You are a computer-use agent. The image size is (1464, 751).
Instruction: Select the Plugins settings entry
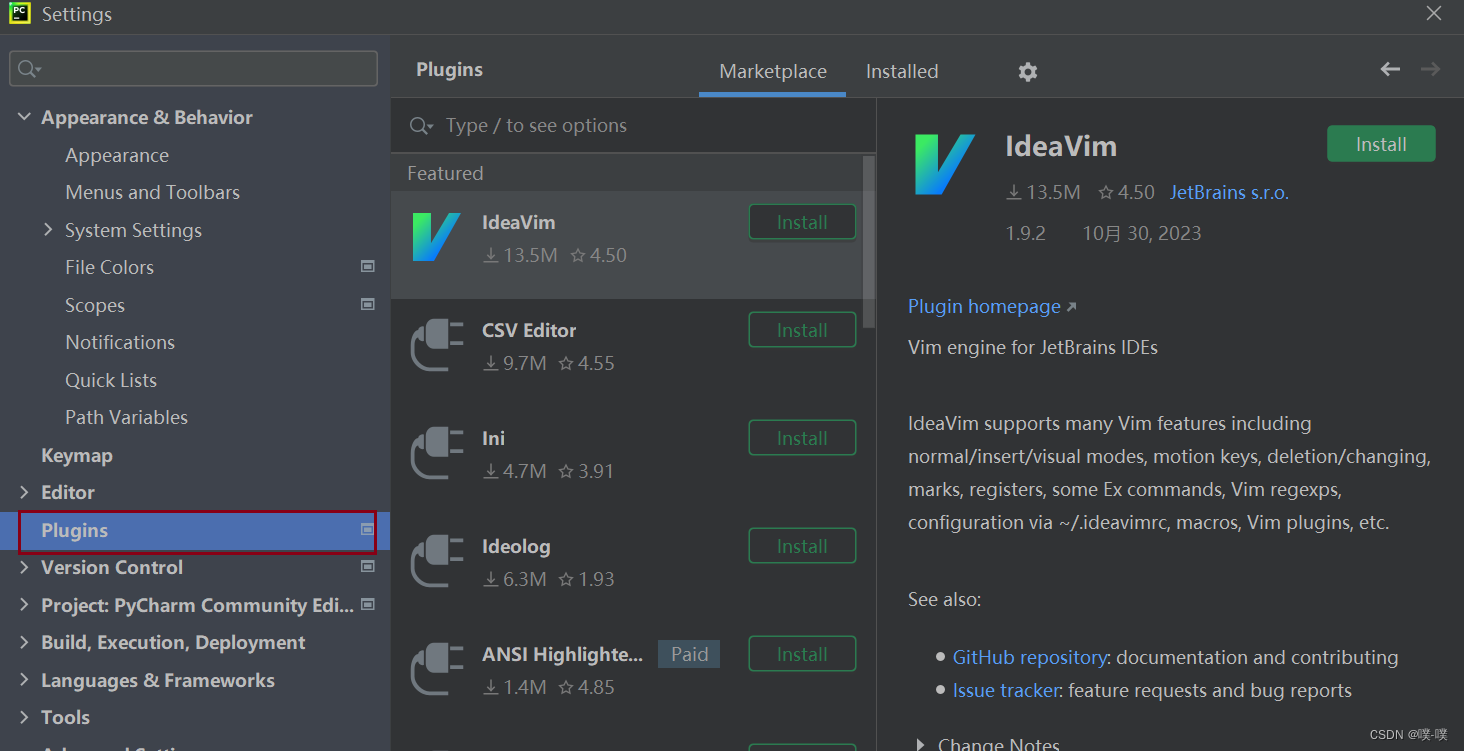tap(197, 530)
